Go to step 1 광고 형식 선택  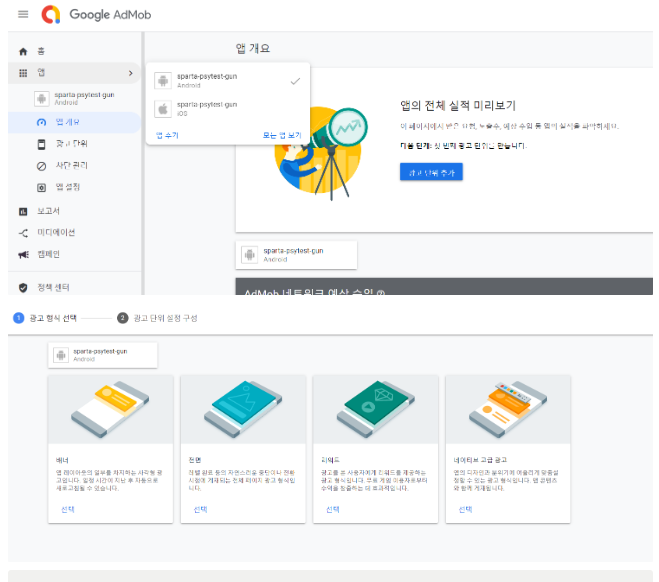coord(45,318)
